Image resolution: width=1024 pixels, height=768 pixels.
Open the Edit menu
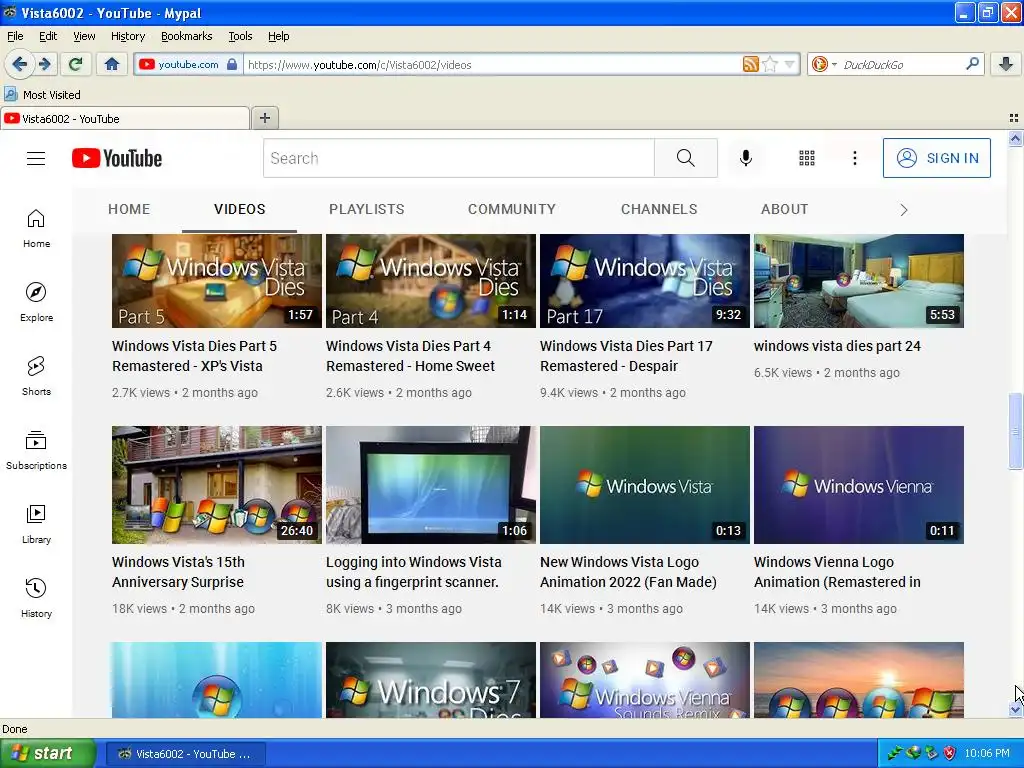[x=48, y=37]
